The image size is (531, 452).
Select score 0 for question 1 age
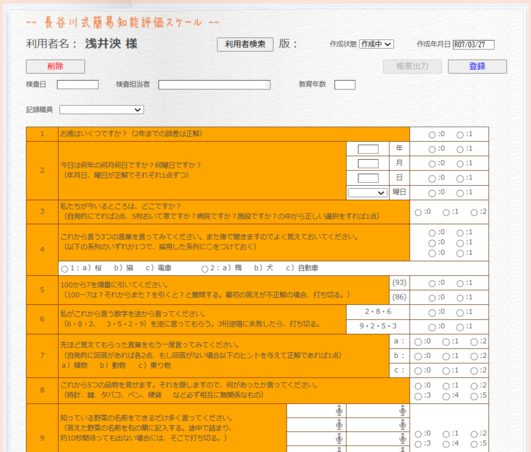(x=432, y=135)
